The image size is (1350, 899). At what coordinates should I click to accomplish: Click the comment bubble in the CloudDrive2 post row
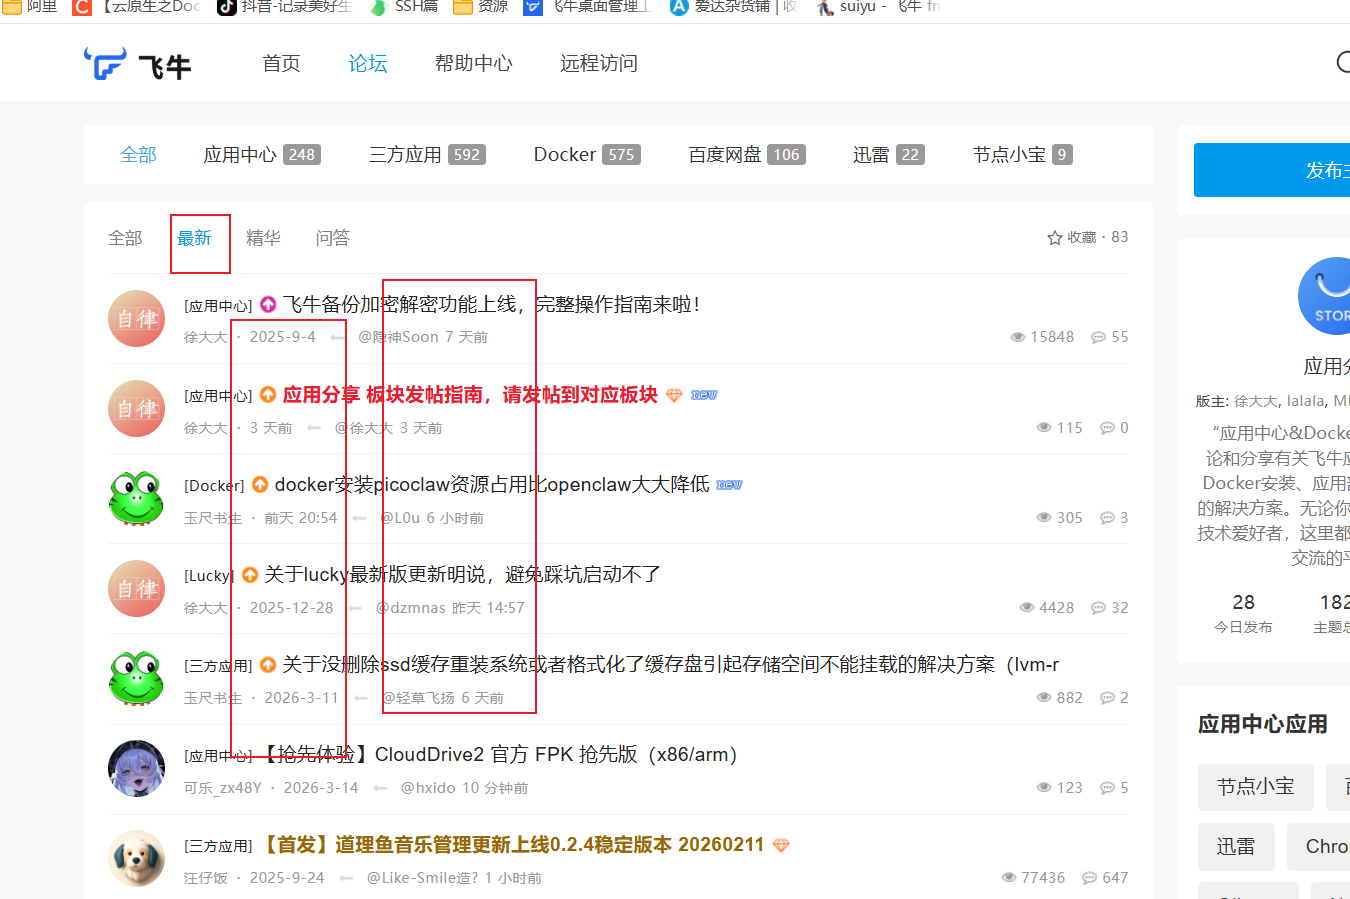click(1107, 788)
